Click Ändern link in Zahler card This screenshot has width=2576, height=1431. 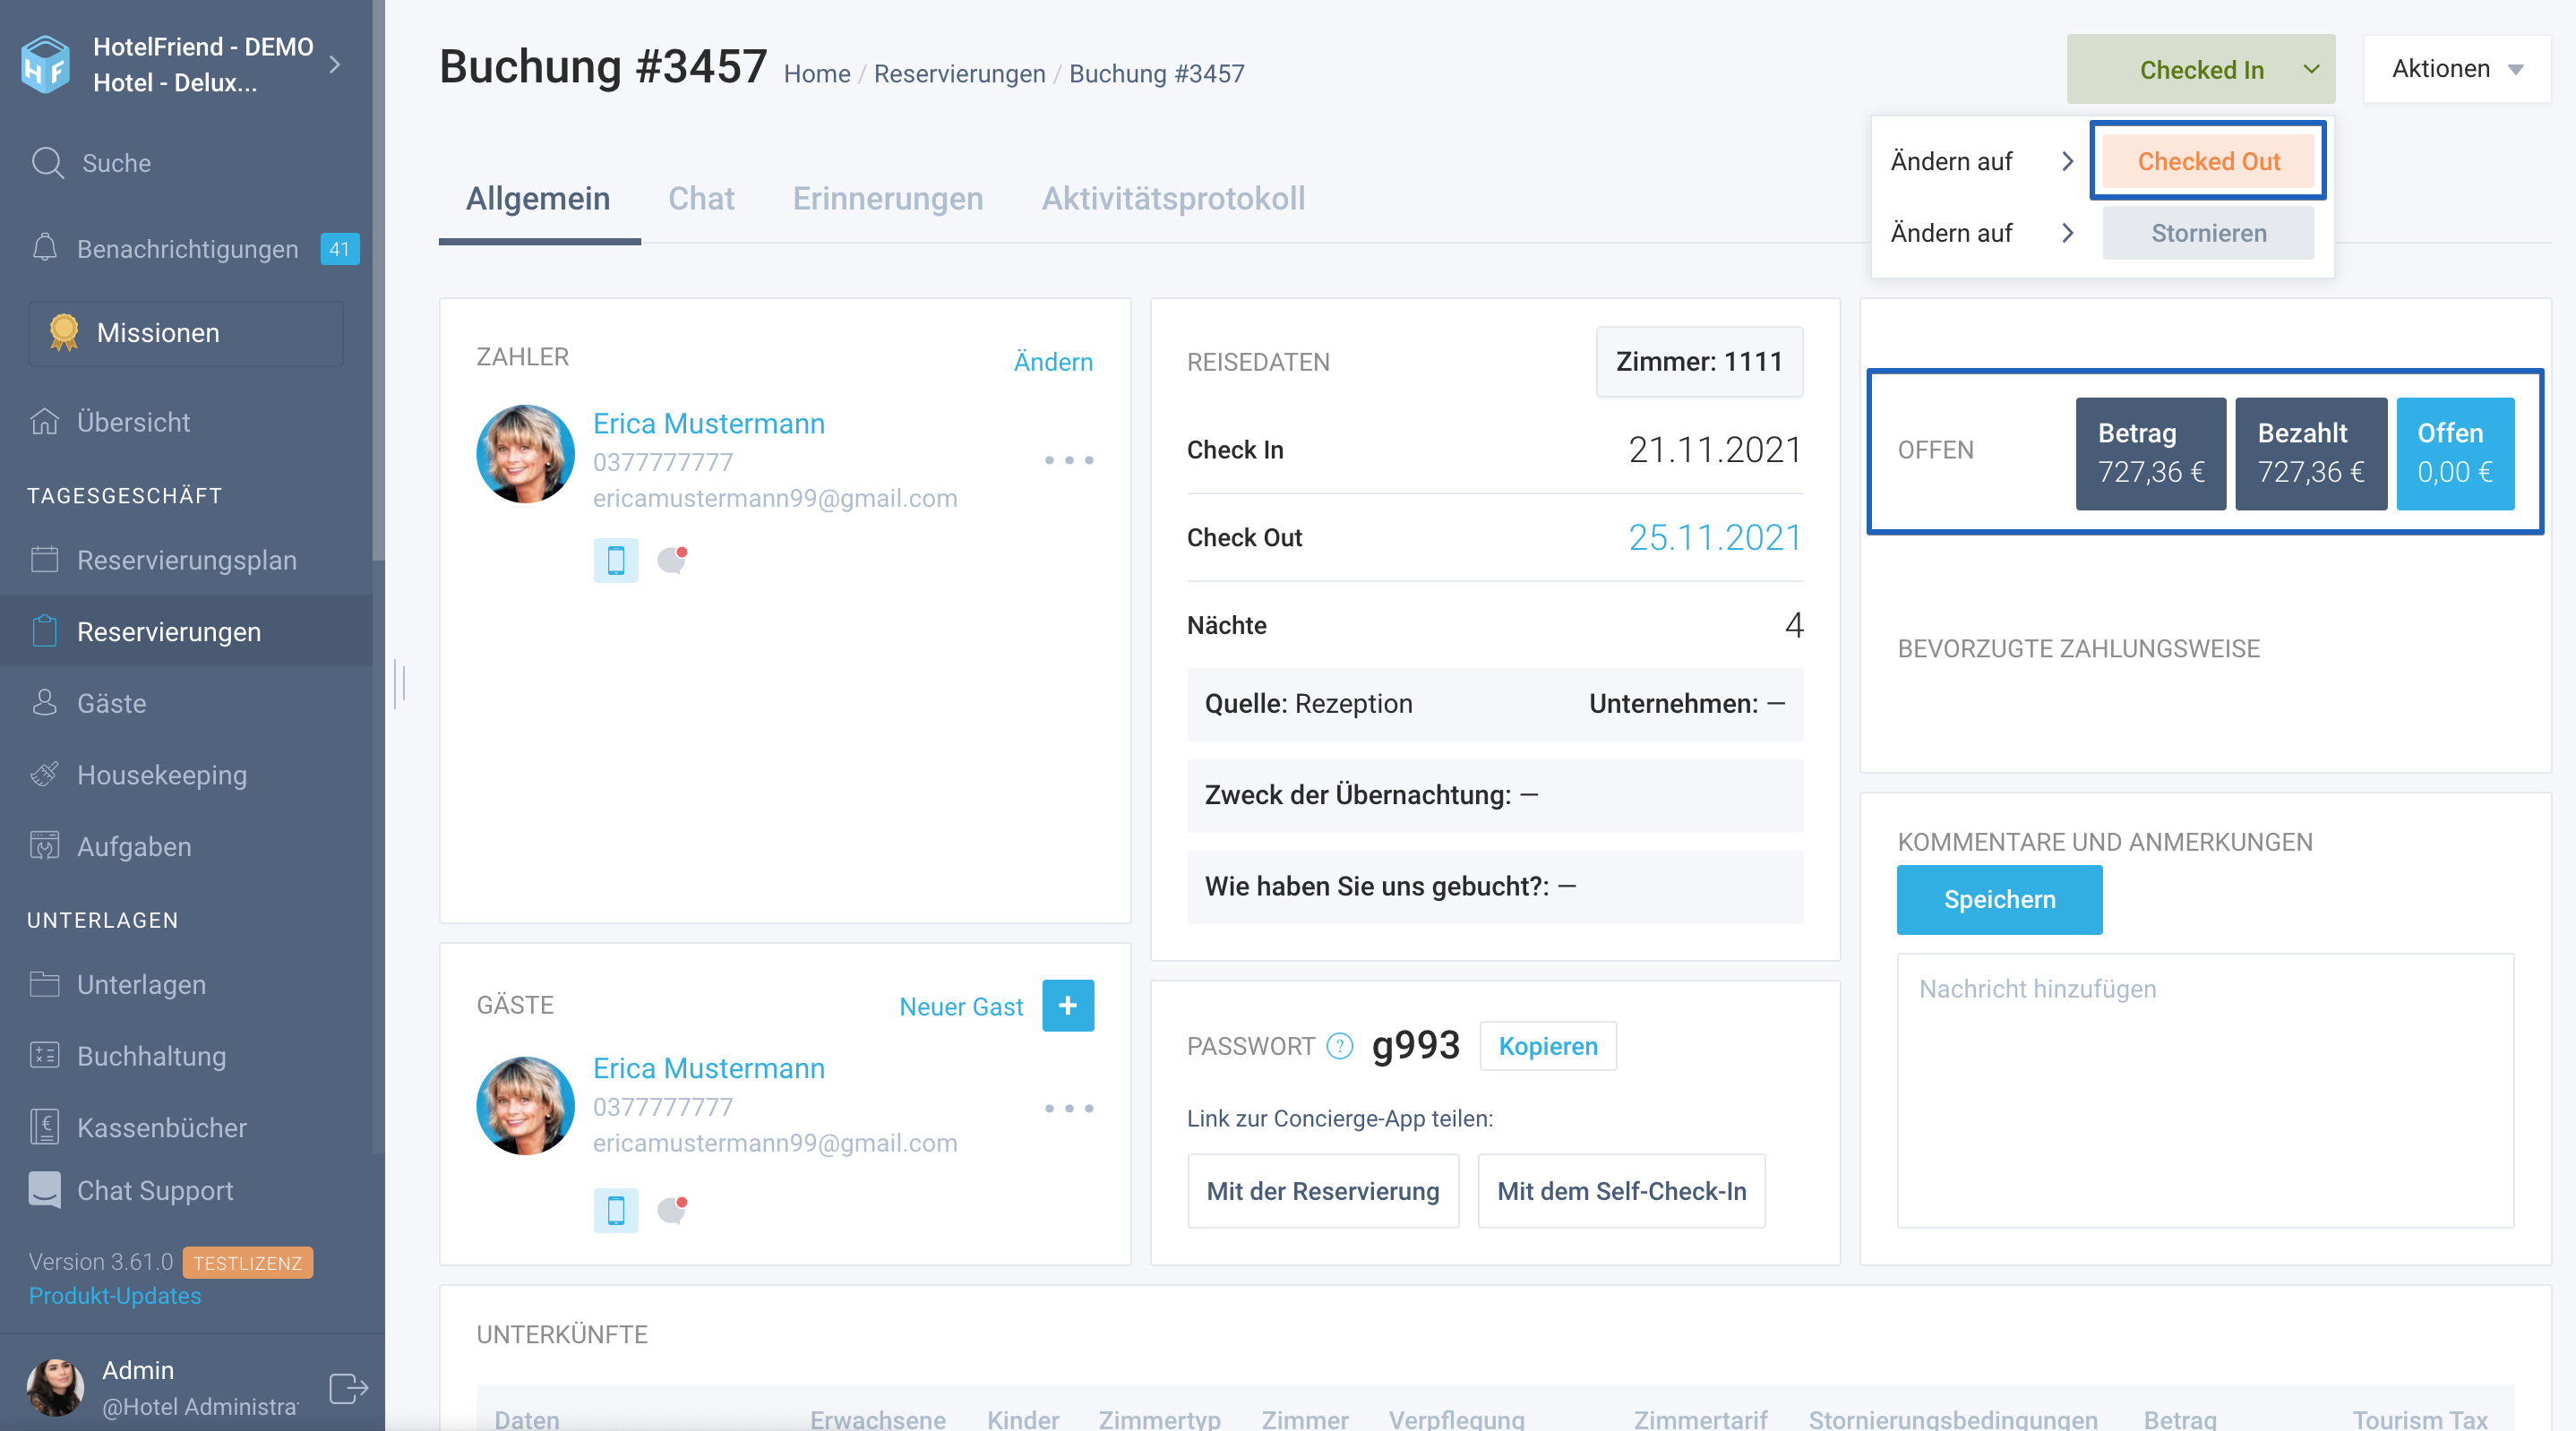(x=1053, y=361)
